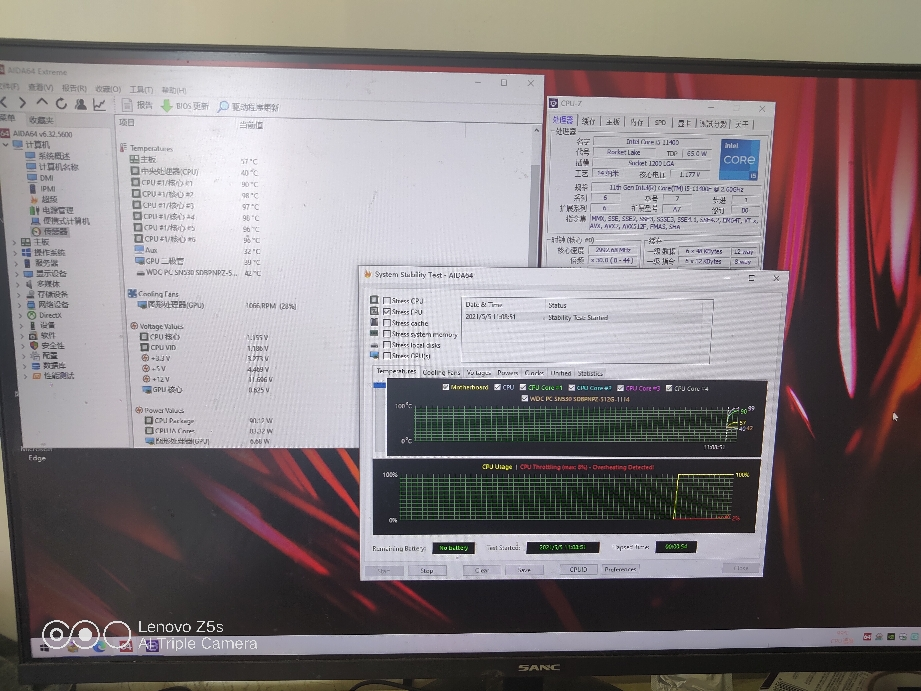
Task: Switch to the 内存 tab in CPU-Z
Action: 637,122
